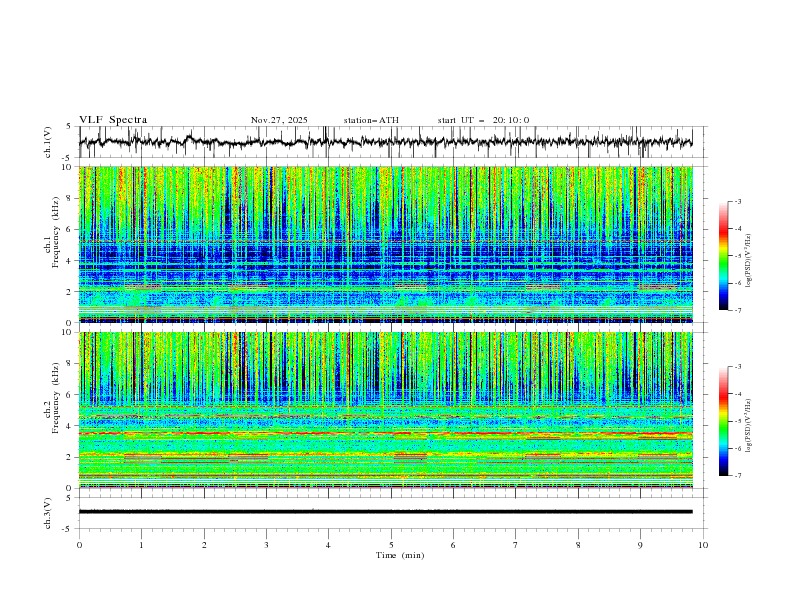This screenshot has width=792, height=612.
Task: Click the "station=ATH" header label
Action: click(371, 120)
